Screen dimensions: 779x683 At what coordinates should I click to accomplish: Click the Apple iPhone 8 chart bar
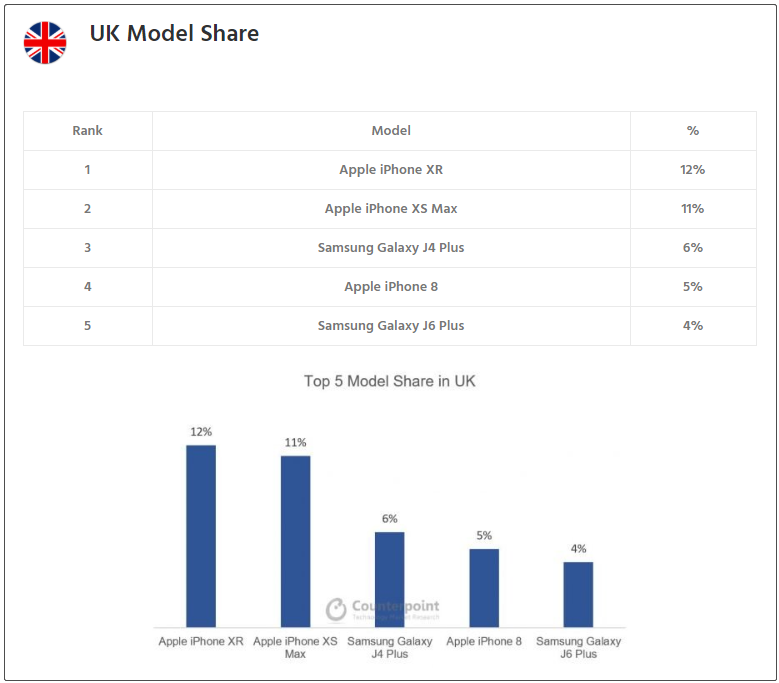pos(484,587)
